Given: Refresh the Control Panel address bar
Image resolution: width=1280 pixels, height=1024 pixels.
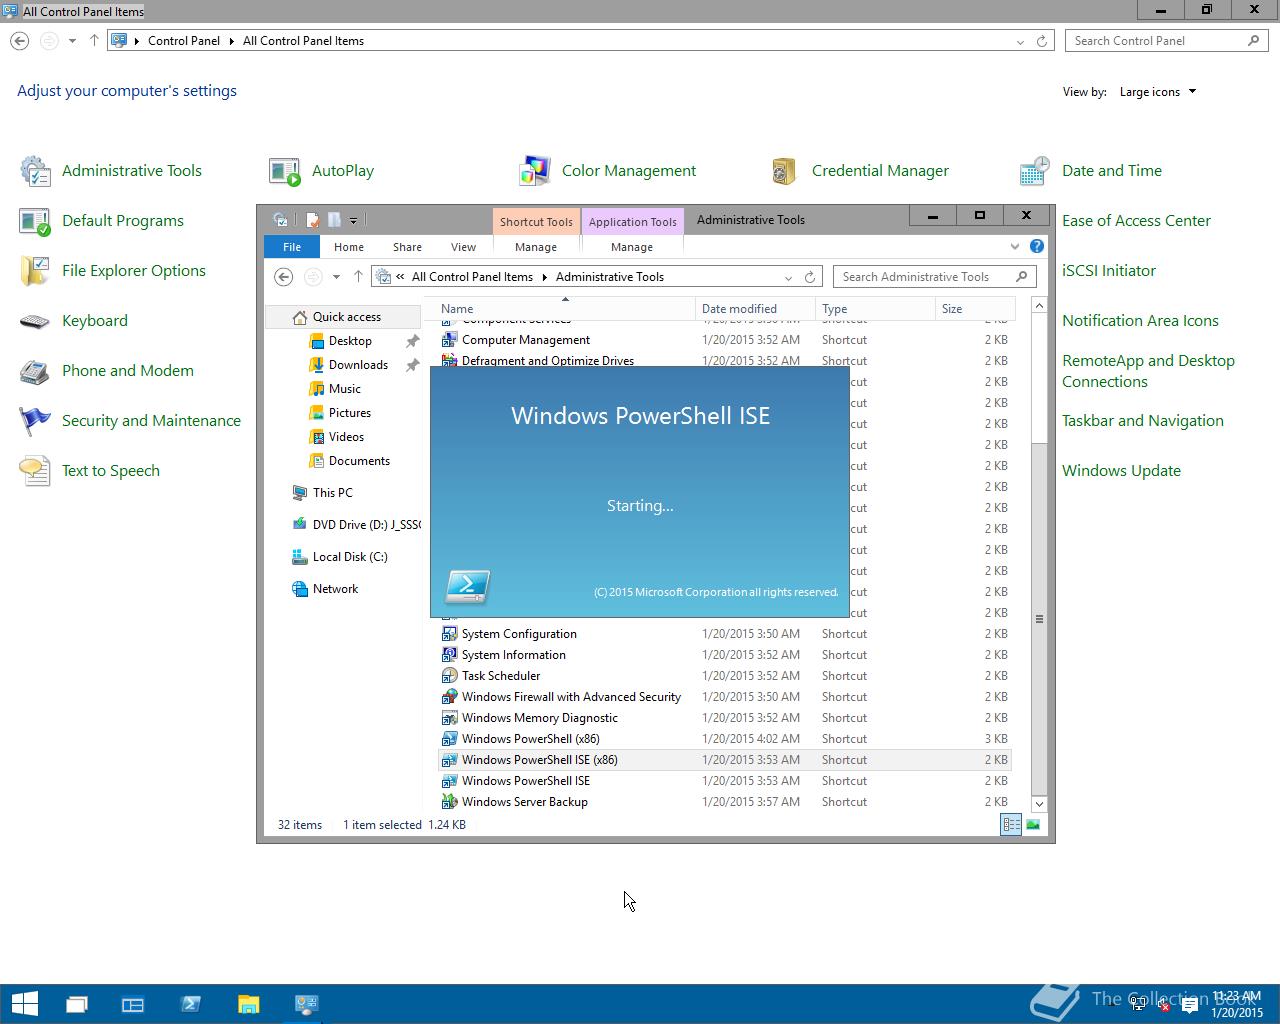Looking at the screenshot, I should pos(1042,41).
